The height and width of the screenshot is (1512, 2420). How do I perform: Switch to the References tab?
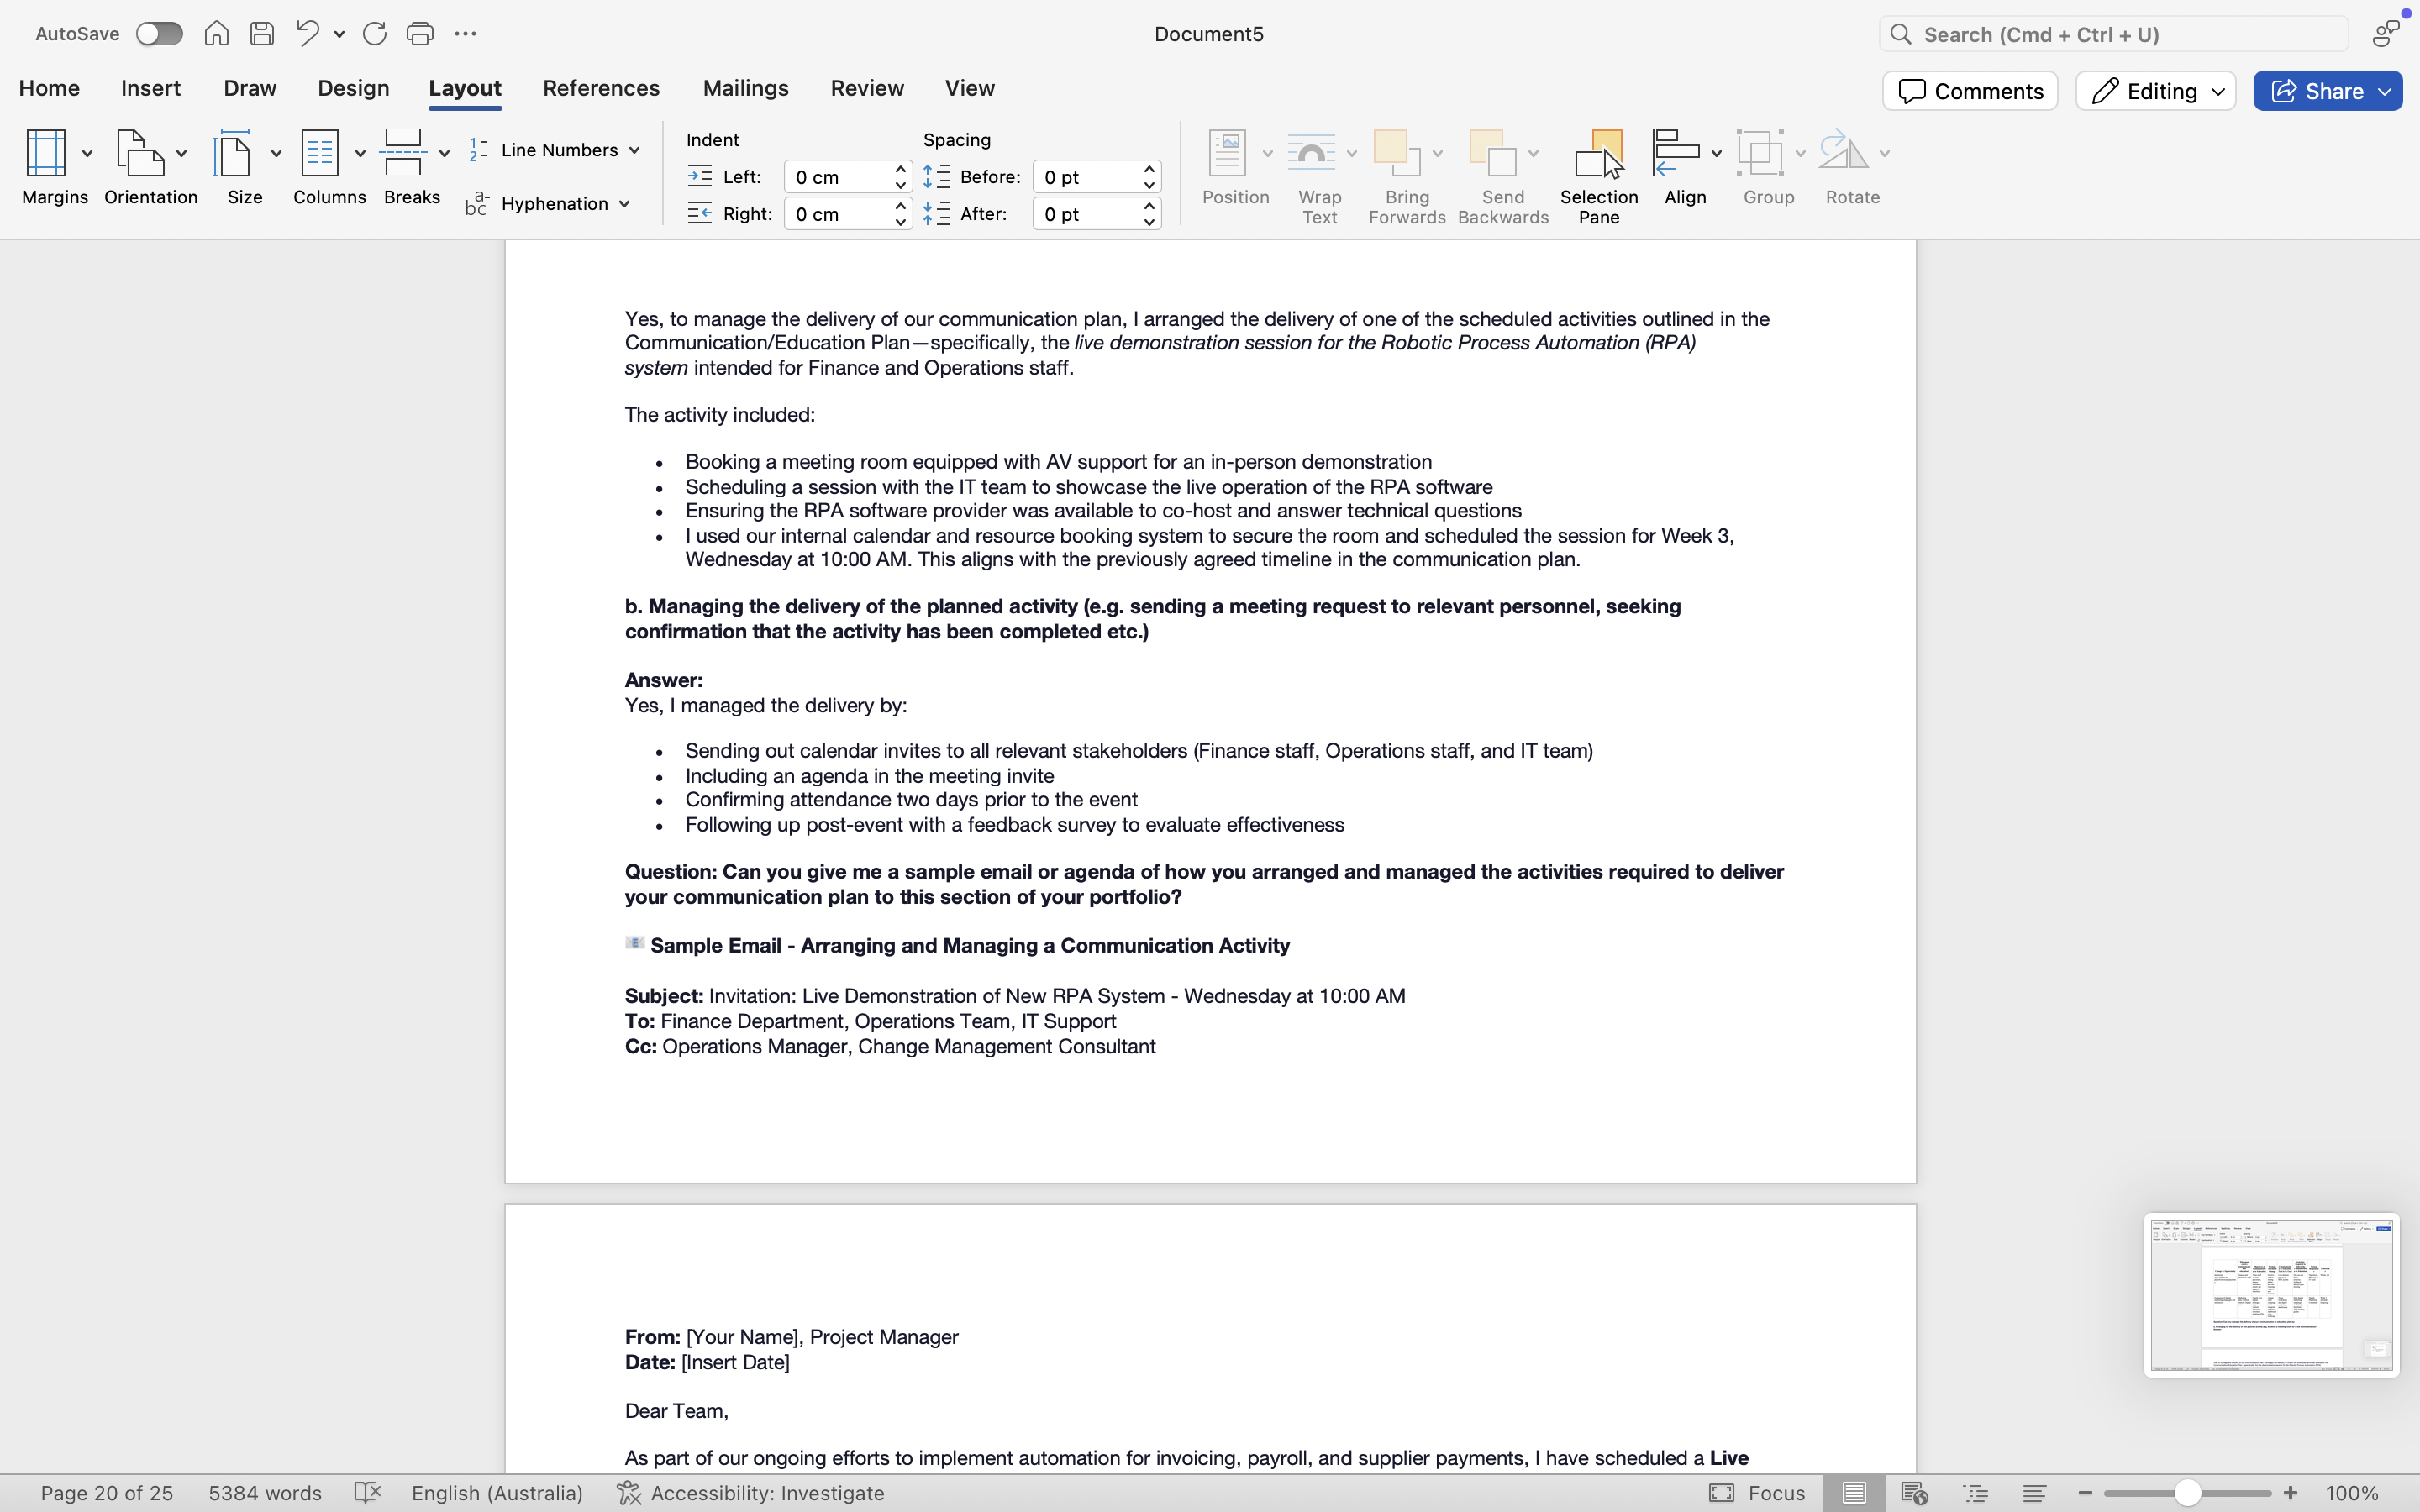pos(601,88)
